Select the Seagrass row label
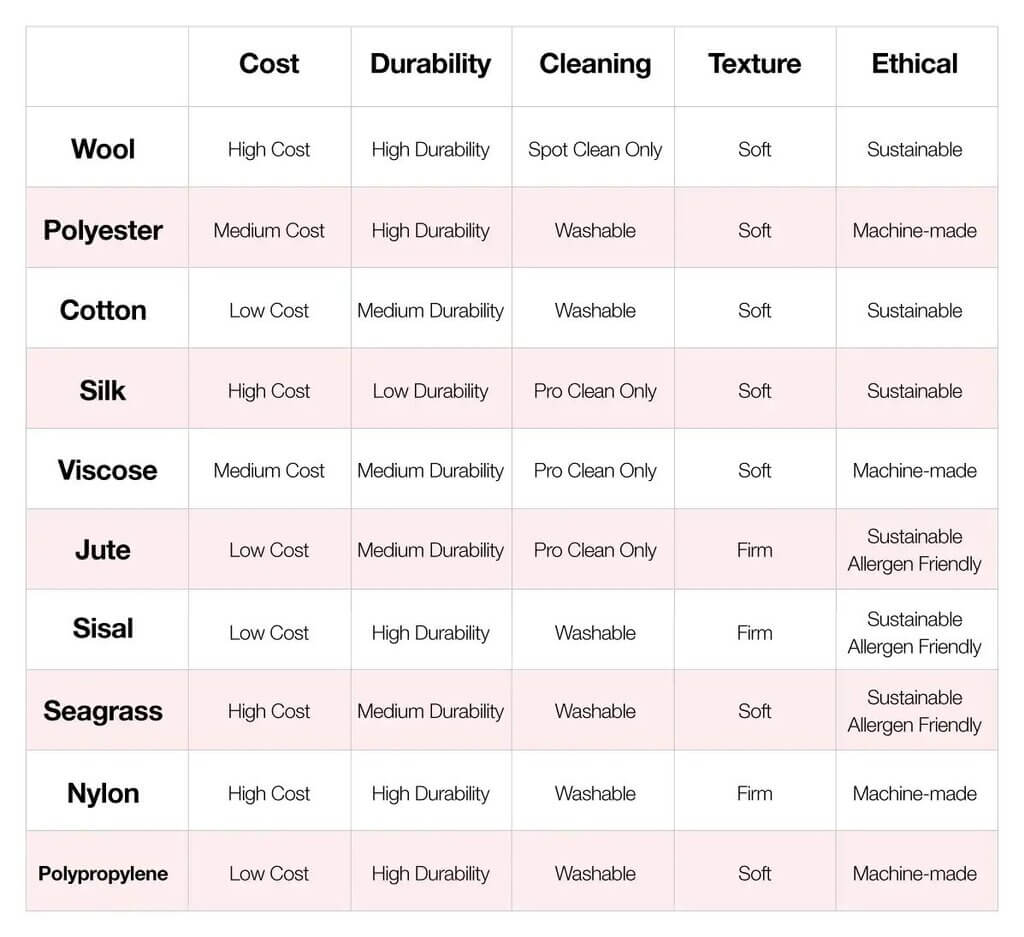 103,711
